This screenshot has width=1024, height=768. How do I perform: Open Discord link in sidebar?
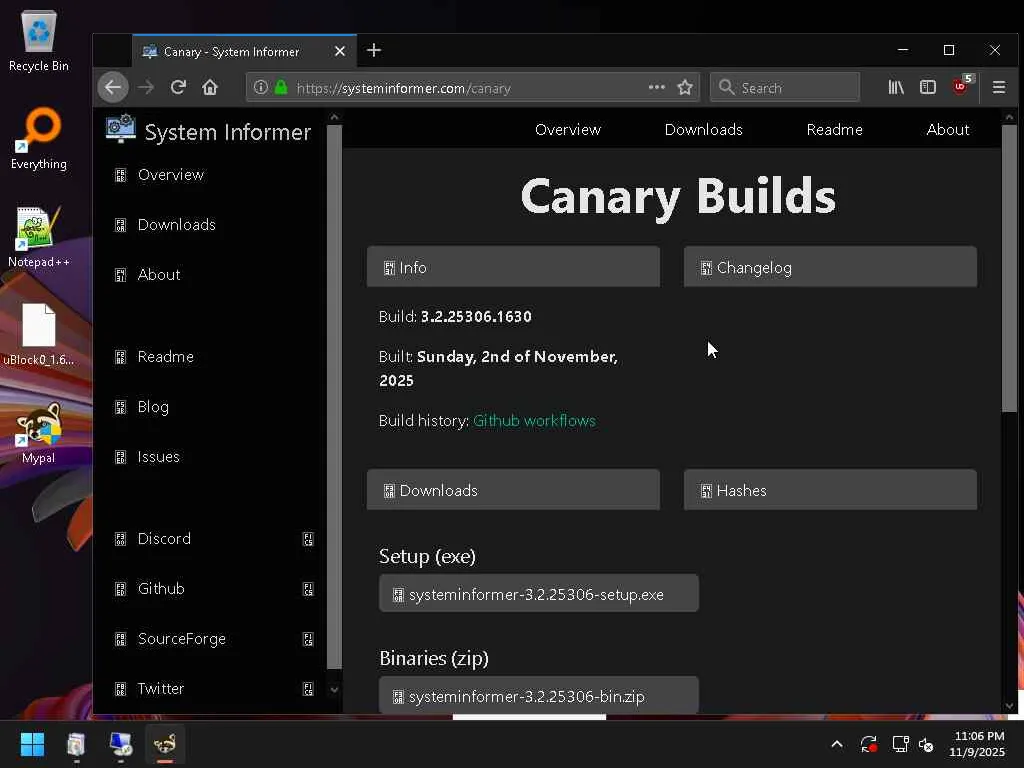[164, 539]
